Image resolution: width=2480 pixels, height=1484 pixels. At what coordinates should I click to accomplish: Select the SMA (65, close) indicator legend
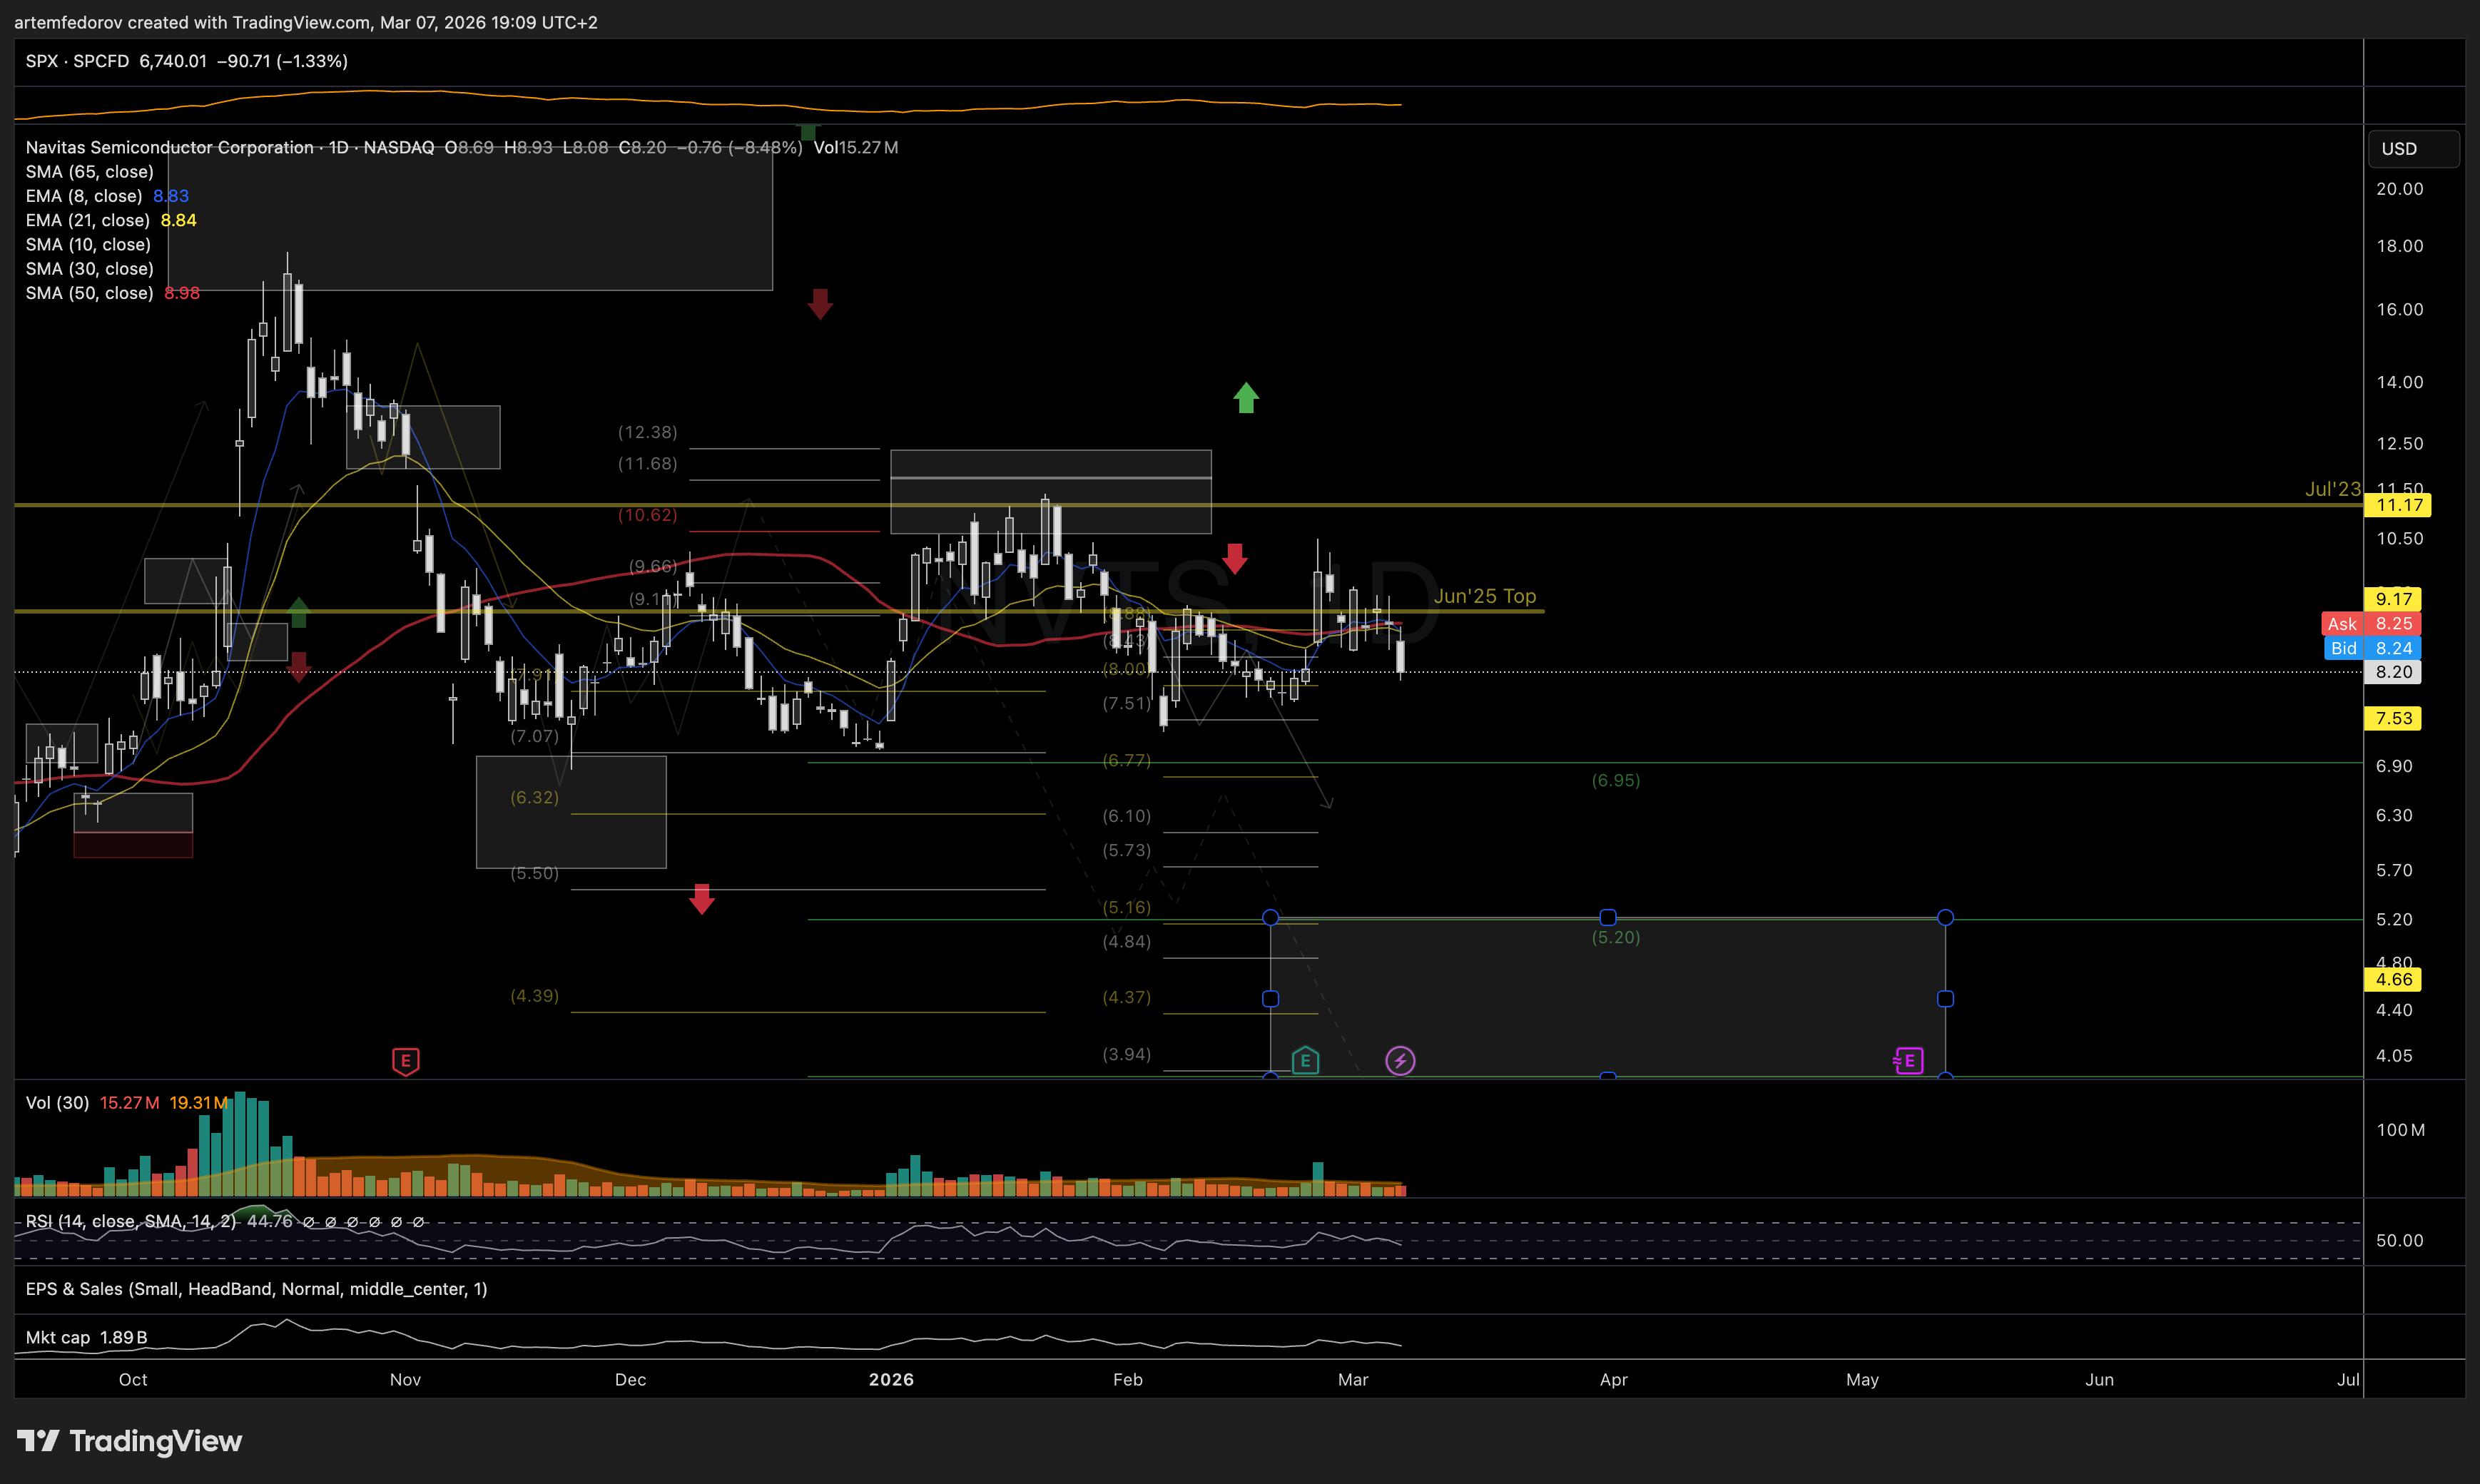point(89,172)
